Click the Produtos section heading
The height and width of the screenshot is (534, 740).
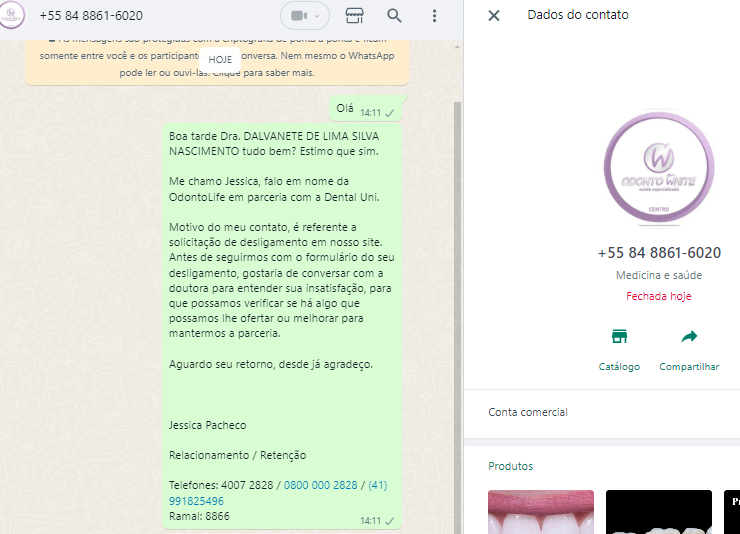point(511,466)
